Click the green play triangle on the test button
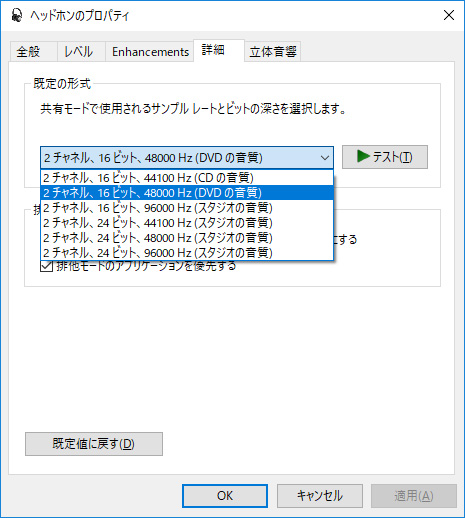 point(363,156)
